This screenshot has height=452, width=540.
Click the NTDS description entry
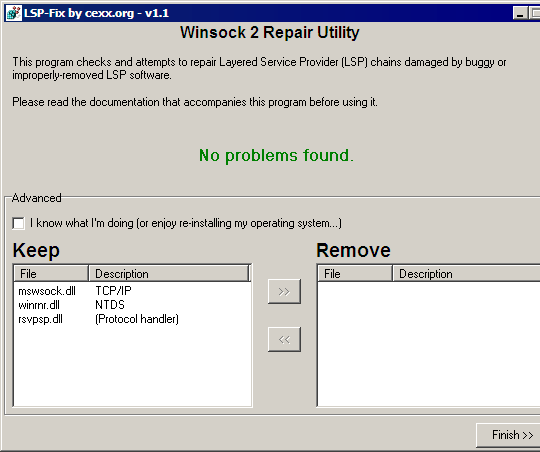click(x=110, y=305)
